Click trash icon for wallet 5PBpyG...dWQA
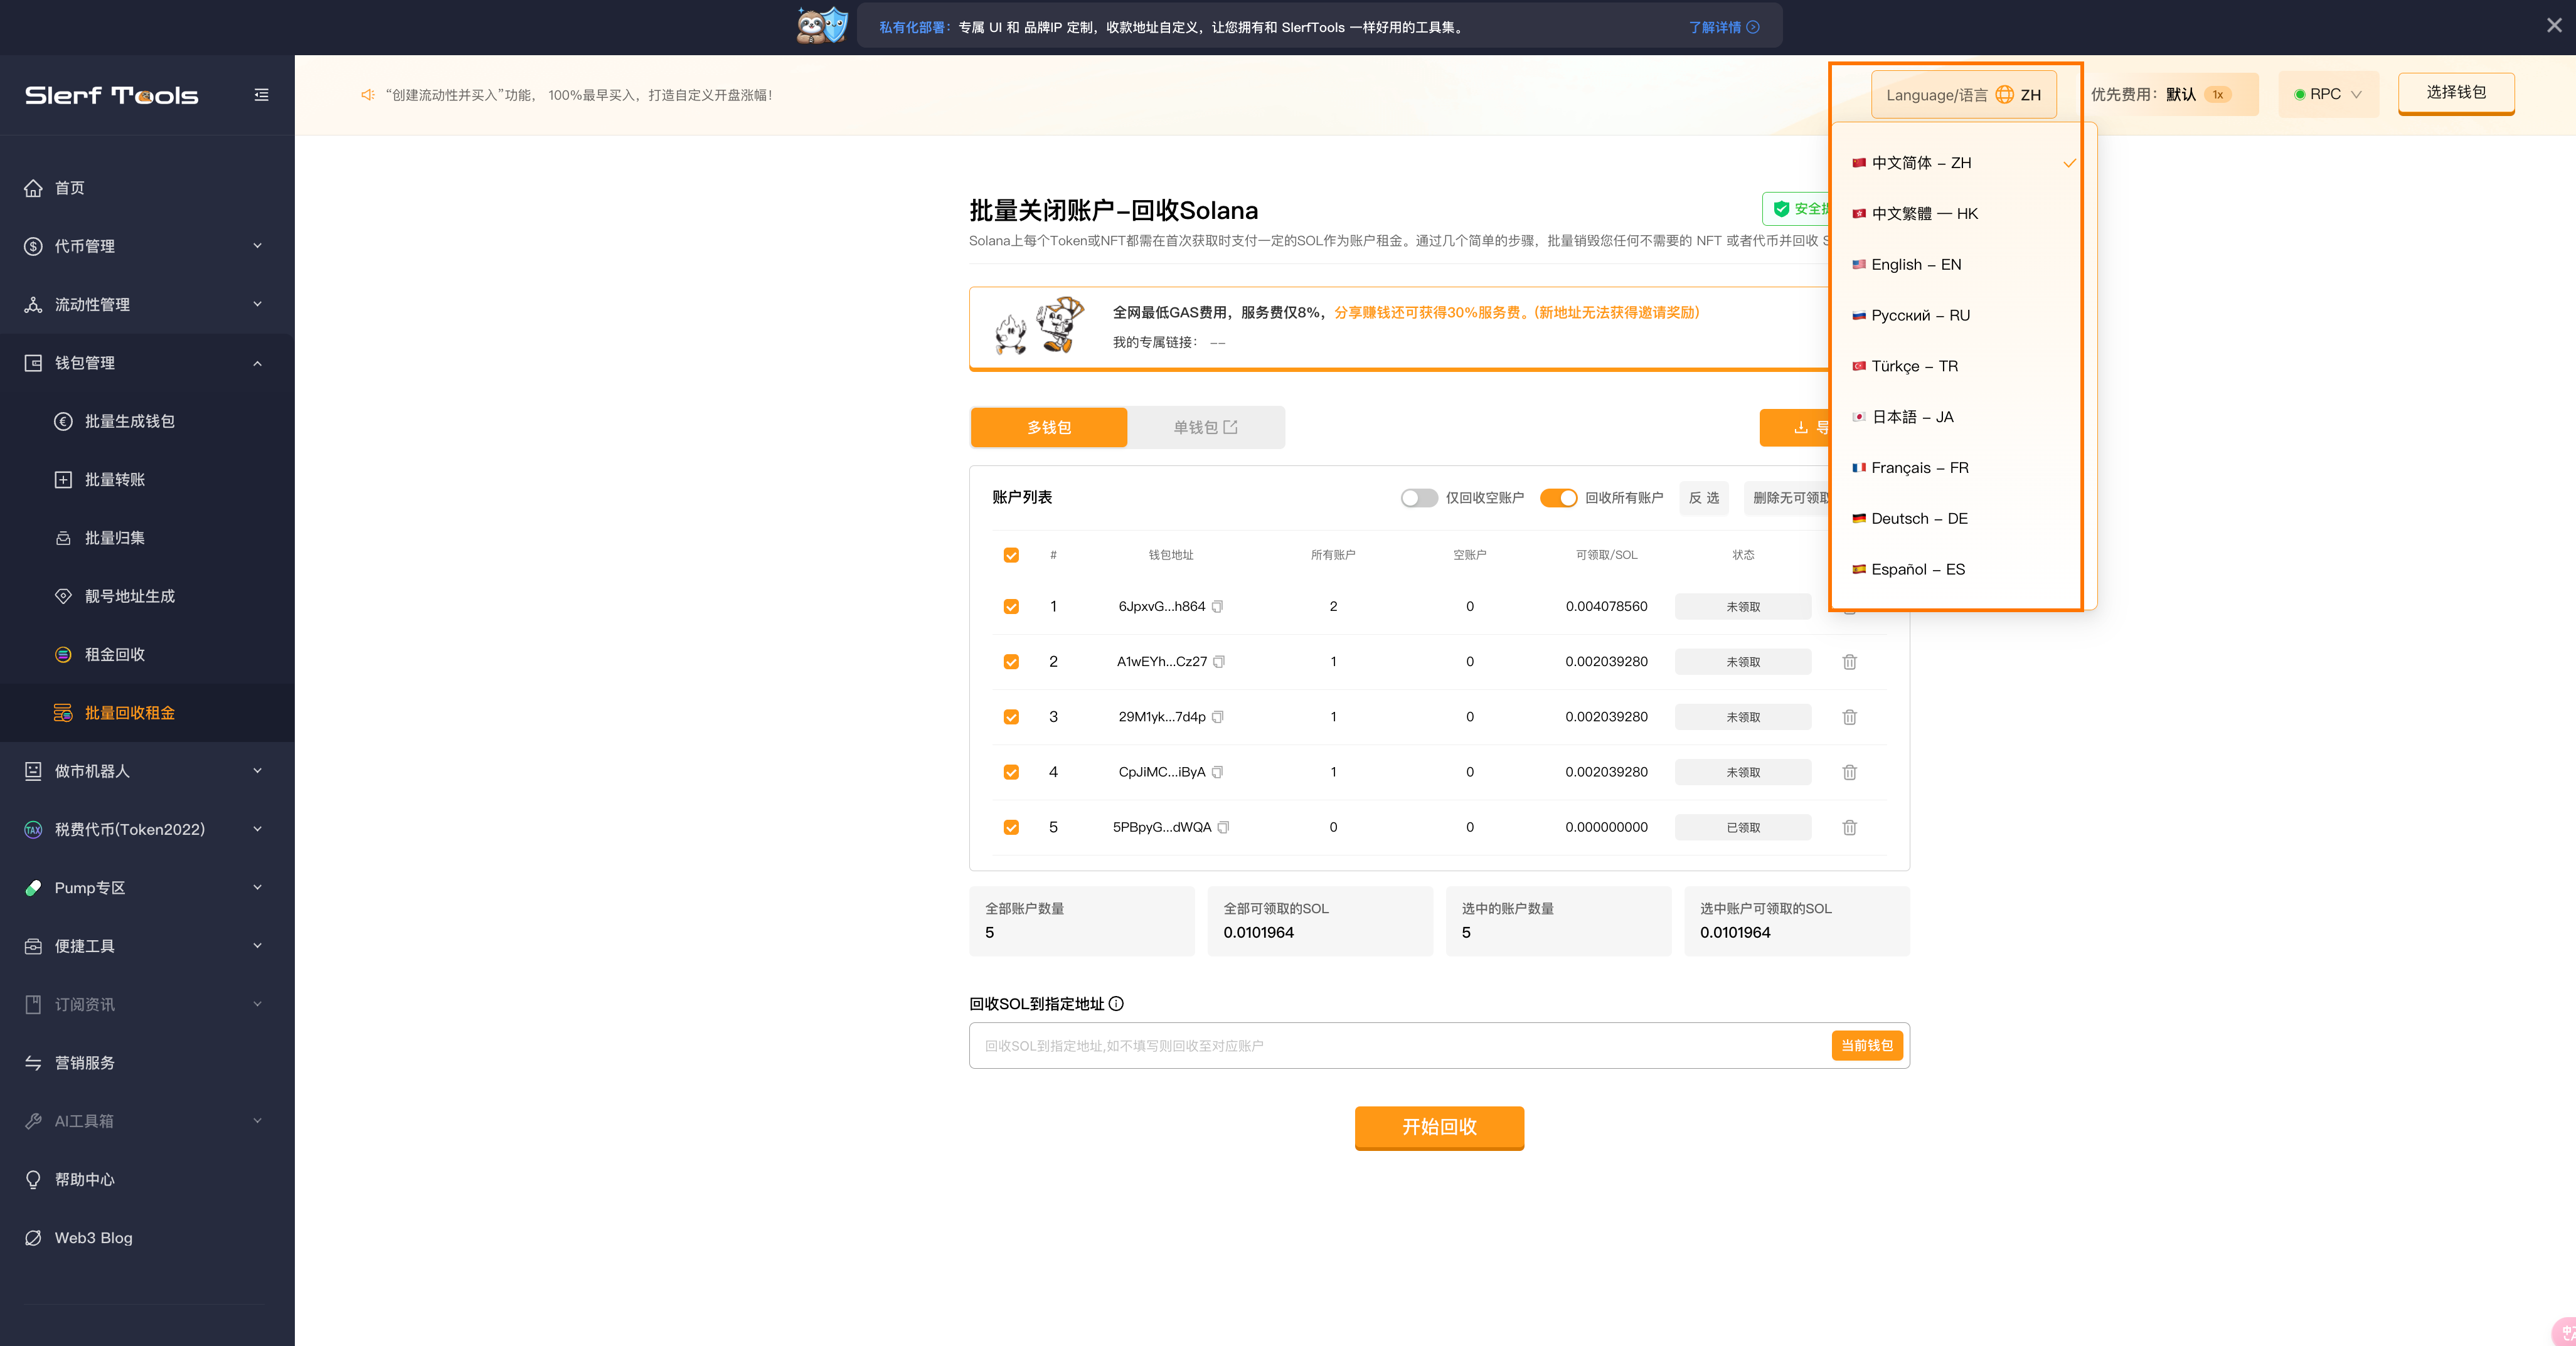2576x1346 pixels. tap(1849, 828)
